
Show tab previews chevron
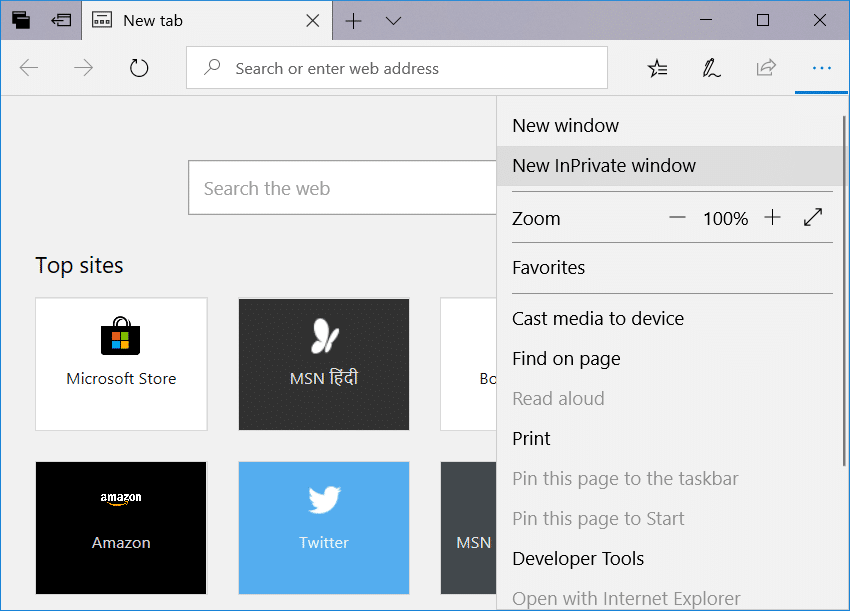click(393, 20)
